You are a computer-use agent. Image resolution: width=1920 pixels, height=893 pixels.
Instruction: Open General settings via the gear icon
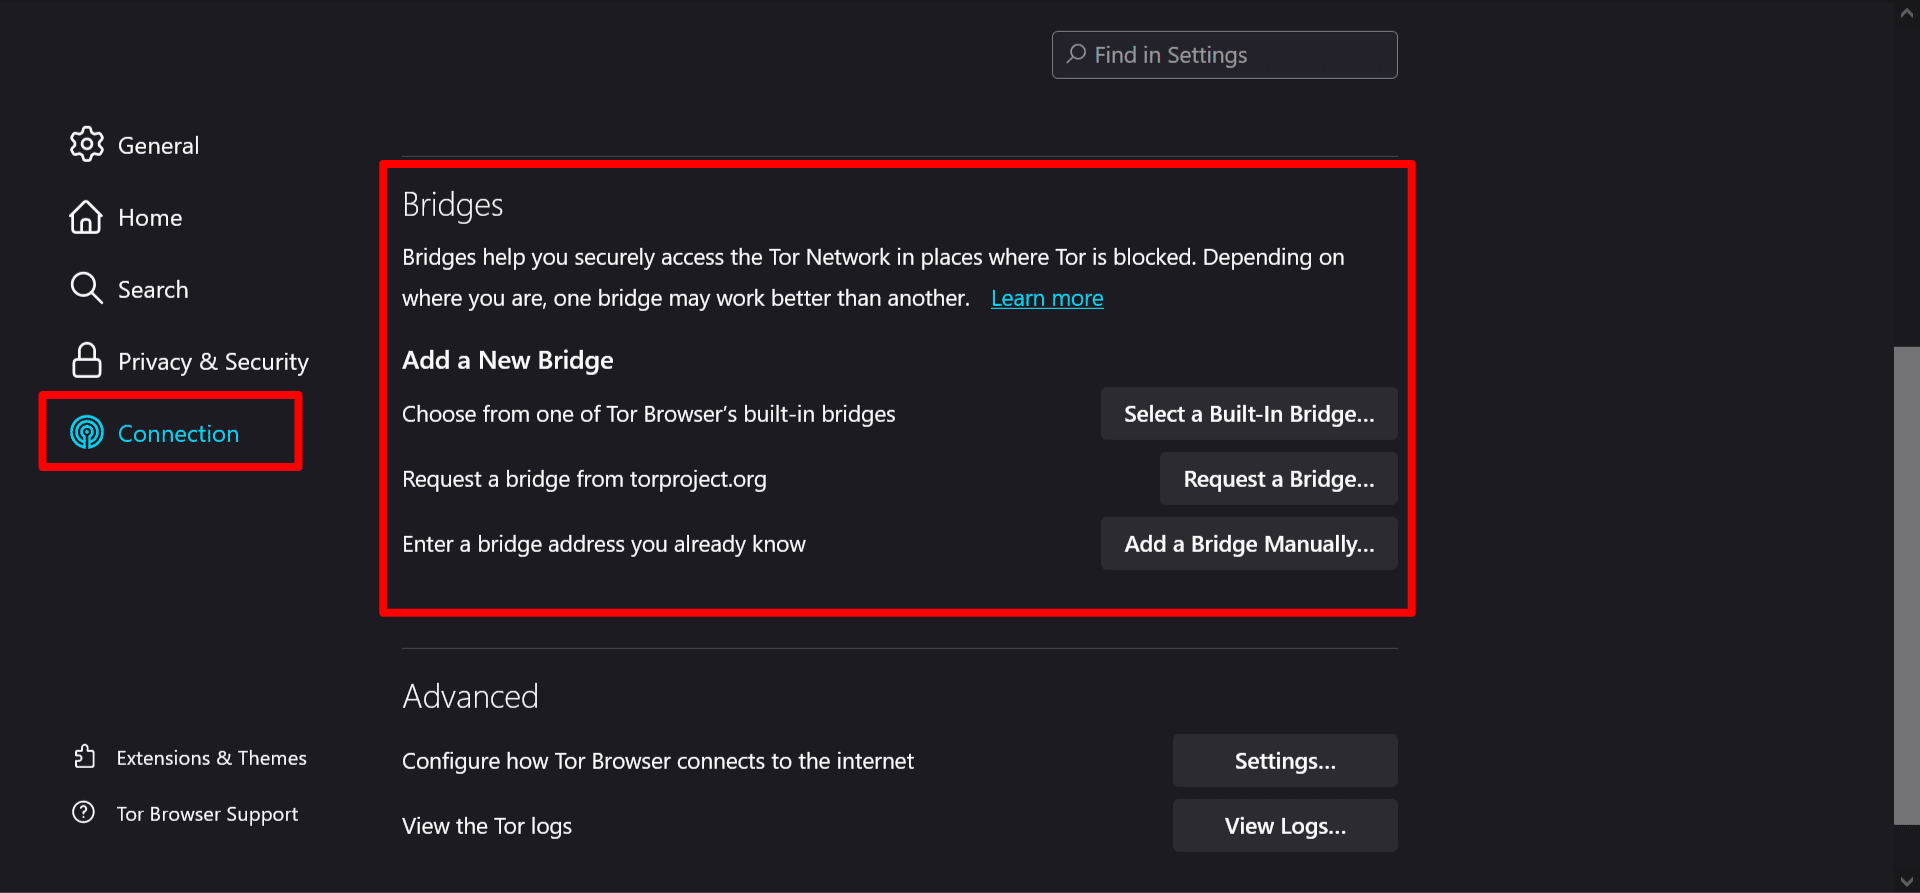click(87, 144)
